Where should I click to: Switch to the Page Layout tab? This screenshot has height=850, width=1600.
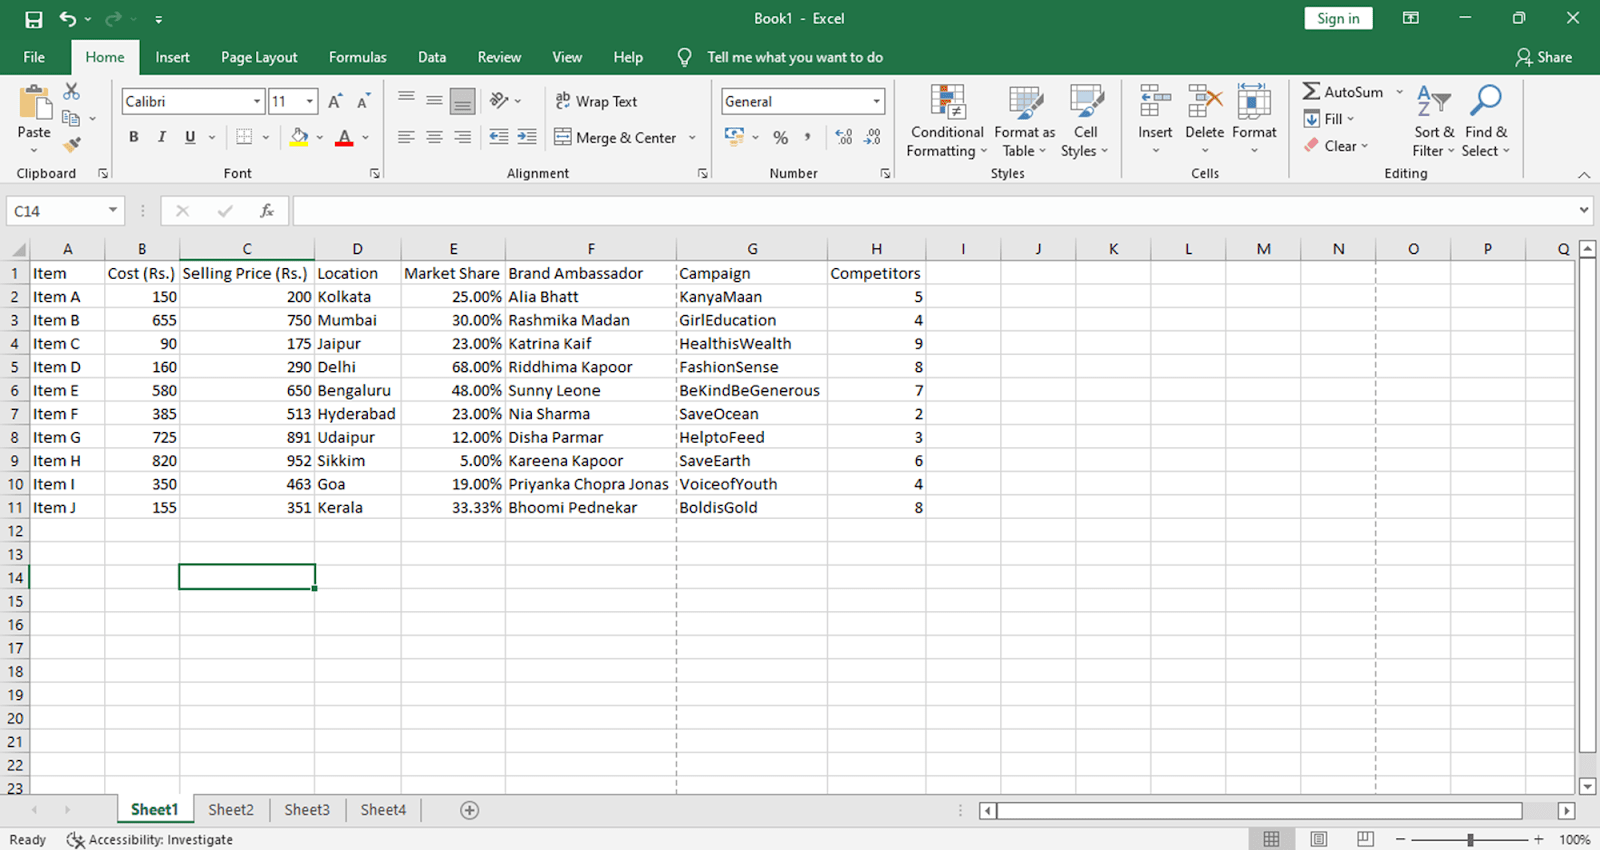259,57
